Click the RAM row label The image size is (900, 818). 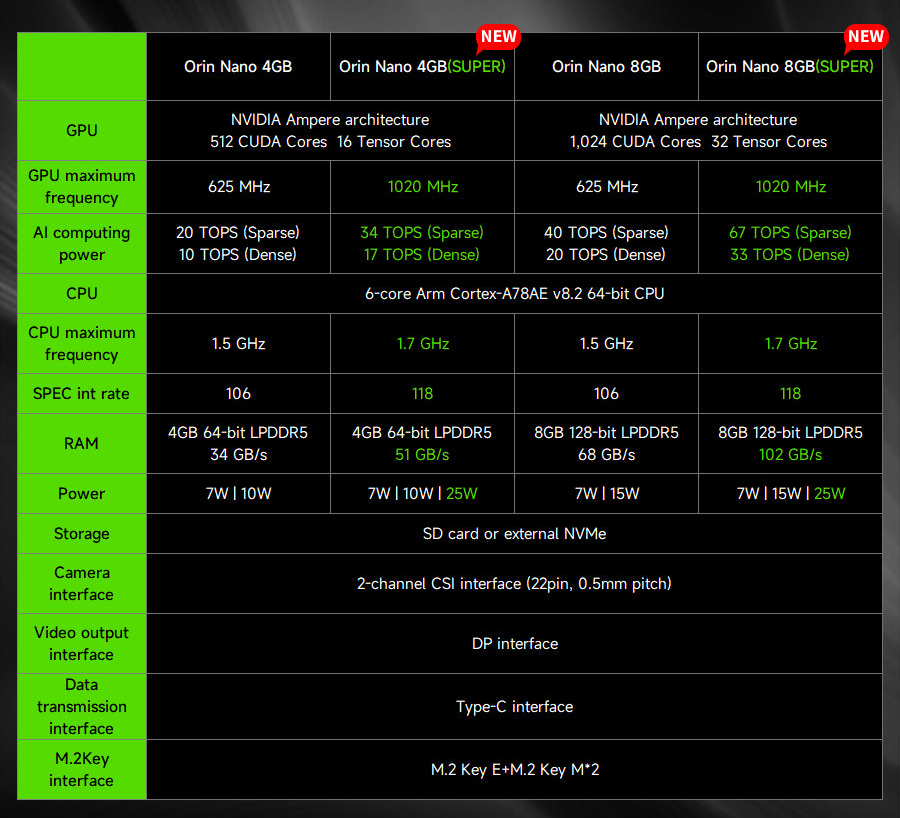click(x=82, y=443)
